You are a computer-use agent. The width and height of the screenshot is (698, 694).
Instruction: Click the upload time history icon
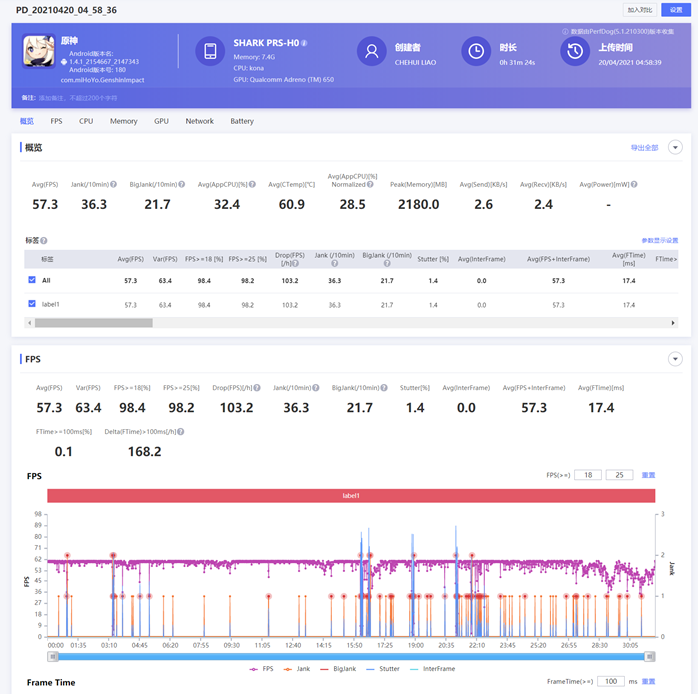[574, 52]
